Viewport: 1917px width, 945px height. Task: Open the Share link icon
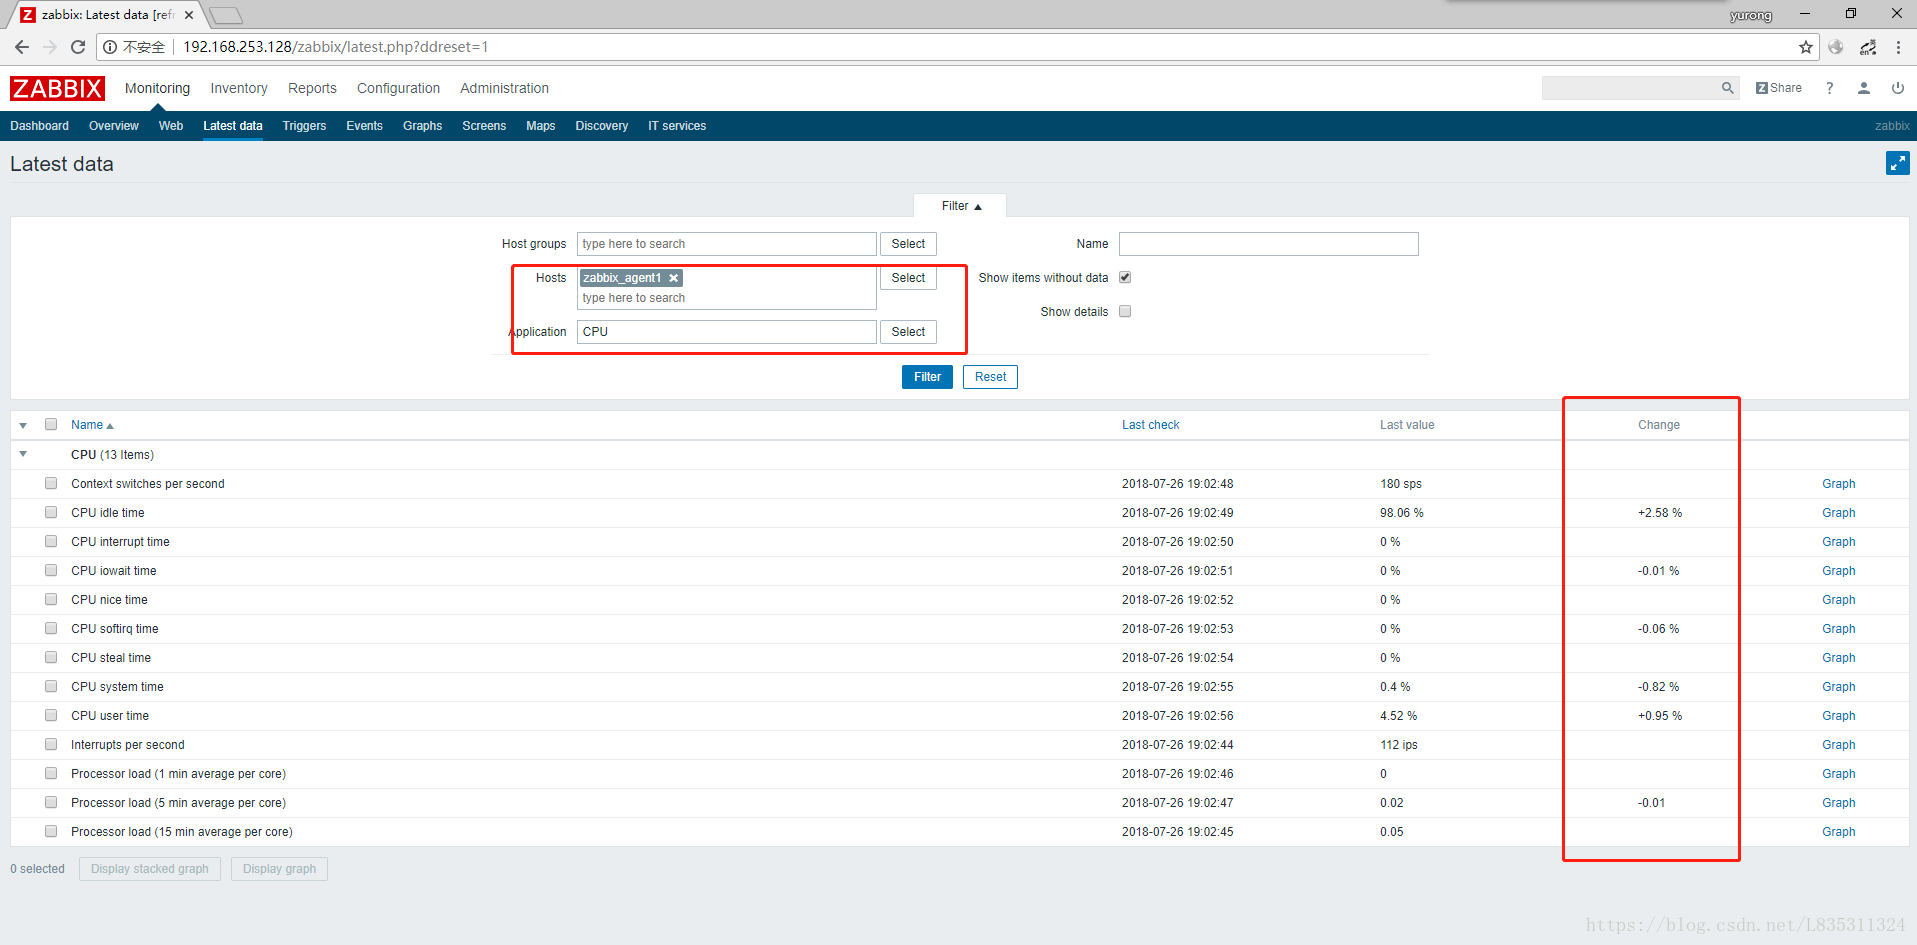(1778, 88)
